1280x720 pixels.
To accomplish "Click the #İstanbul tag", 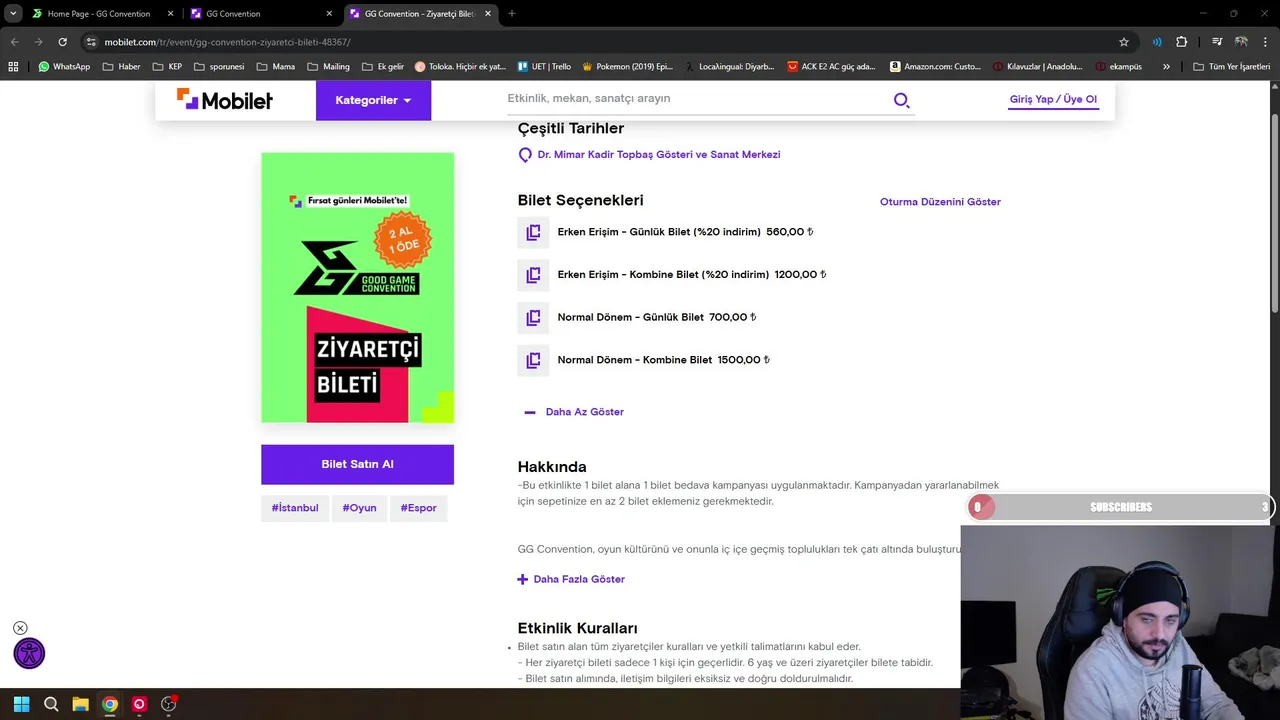I will 295,508.
